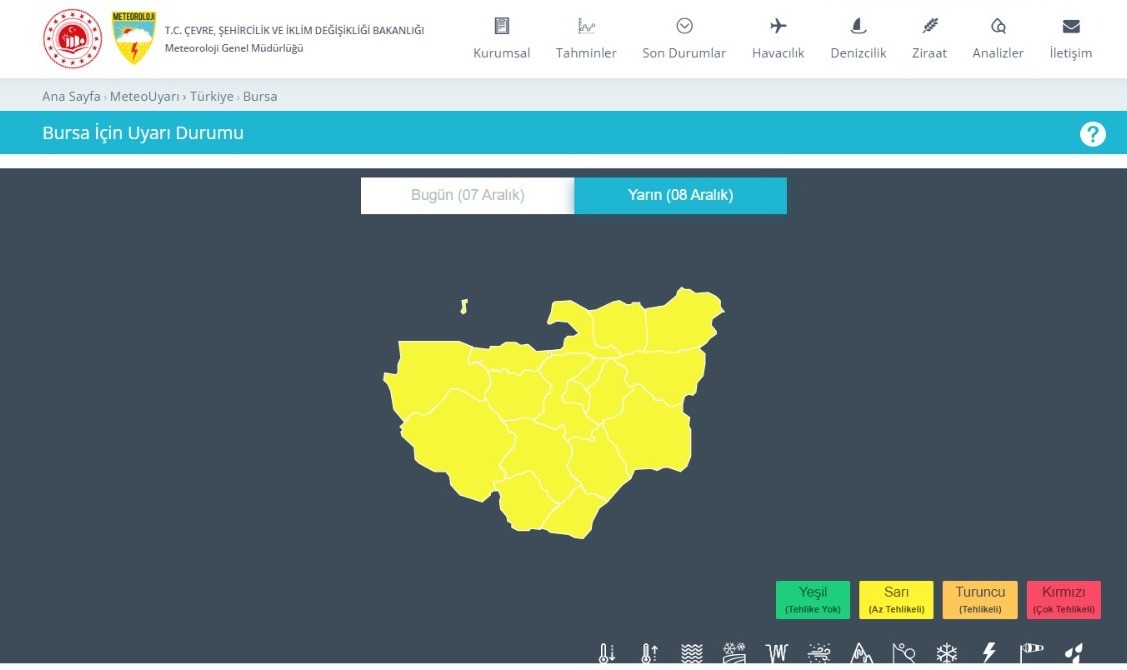The width and height of the screenshot is (1127, 670).
Task: Select the snowflake snow warning icon
Action: pos(946,654)
